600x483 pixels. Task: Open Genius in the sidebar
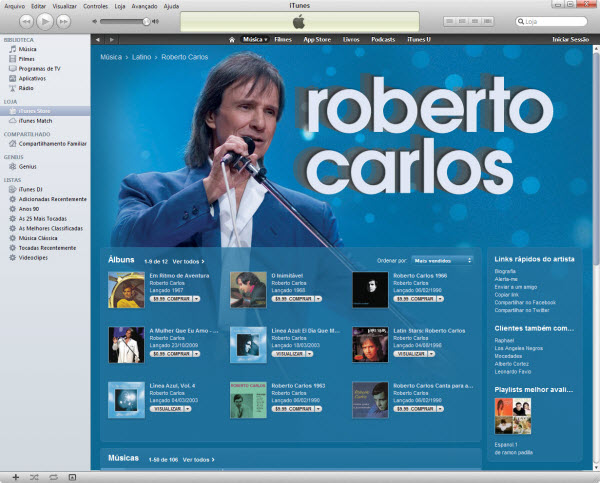27,167
